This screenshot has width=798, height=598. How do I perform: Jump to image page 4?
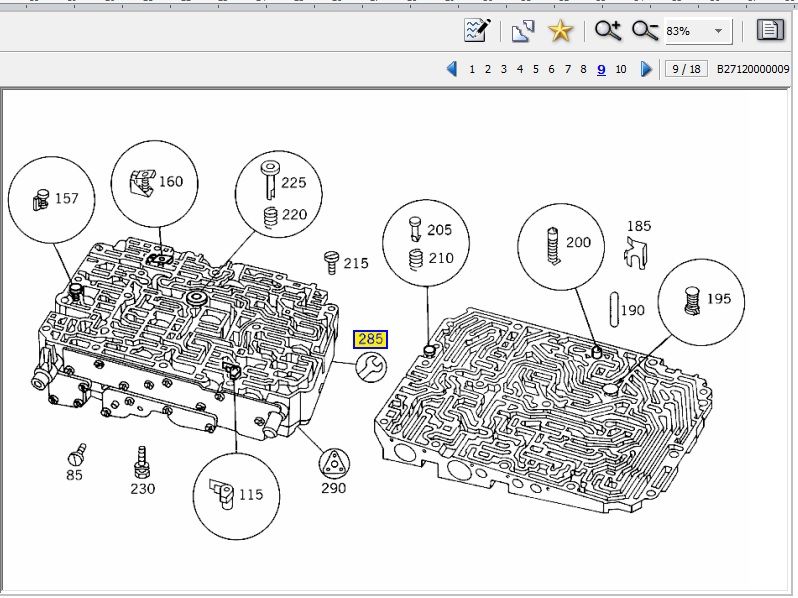pos(520,69)
